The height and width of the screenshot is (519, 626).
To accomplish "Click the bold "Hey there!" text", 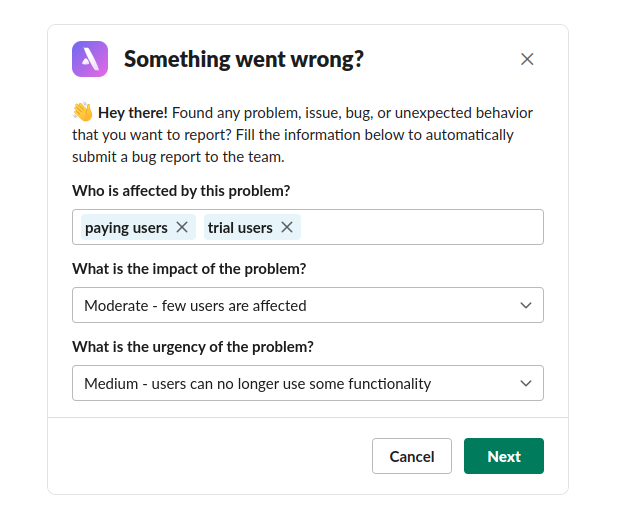I will tap(132, 113).
